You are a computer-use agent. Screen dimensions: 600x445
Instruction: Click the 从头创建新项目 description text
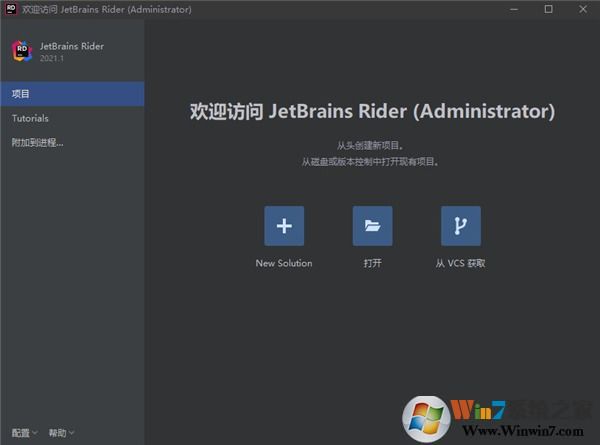(x=370, y=145)
